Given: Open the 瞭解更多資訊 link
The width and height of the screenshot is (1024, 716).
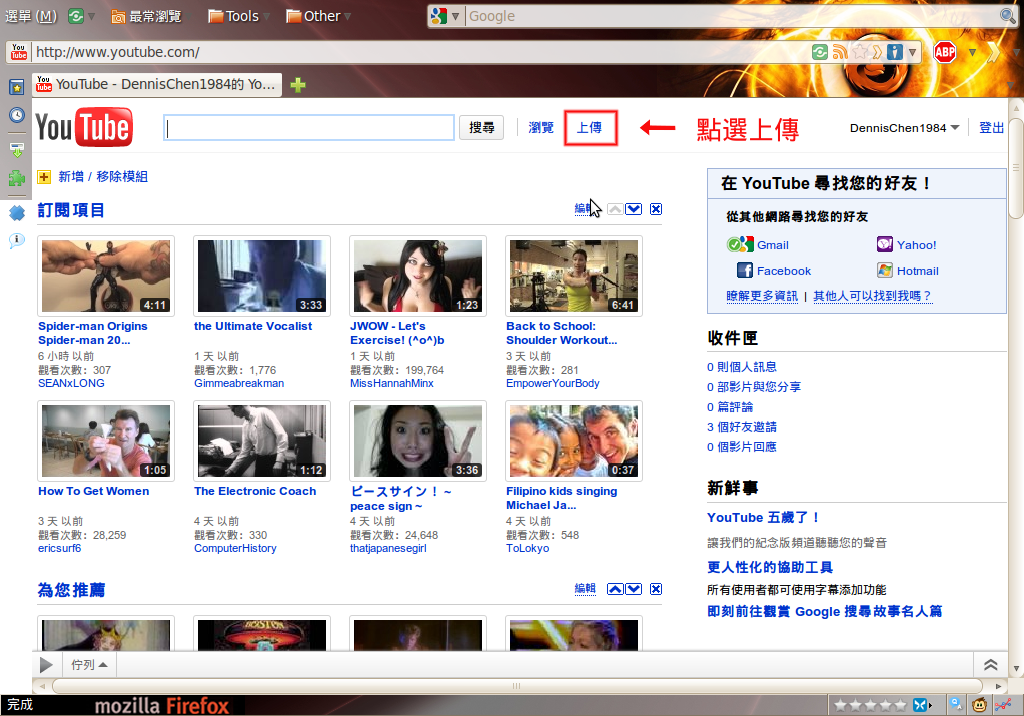Looking at the screenshot, I should (761, 296).
